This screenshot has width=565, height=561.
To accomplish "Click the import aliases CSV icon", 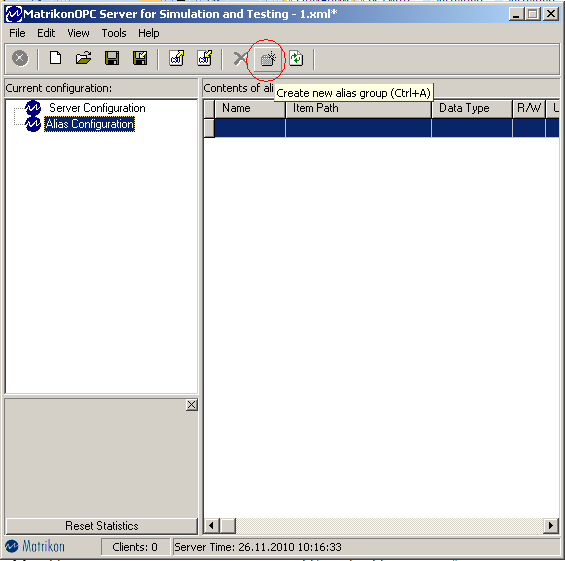I will pos(177,58).
